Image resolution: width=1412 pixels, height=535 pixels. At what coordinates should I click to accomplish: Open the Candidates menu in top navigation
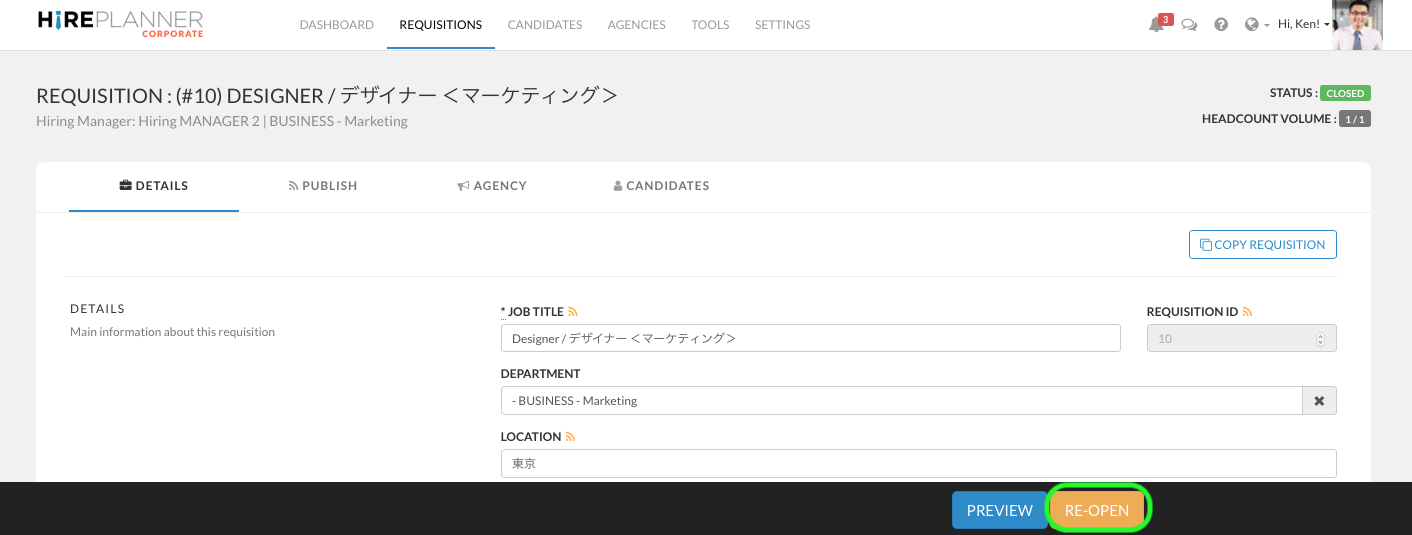point(545,25)
